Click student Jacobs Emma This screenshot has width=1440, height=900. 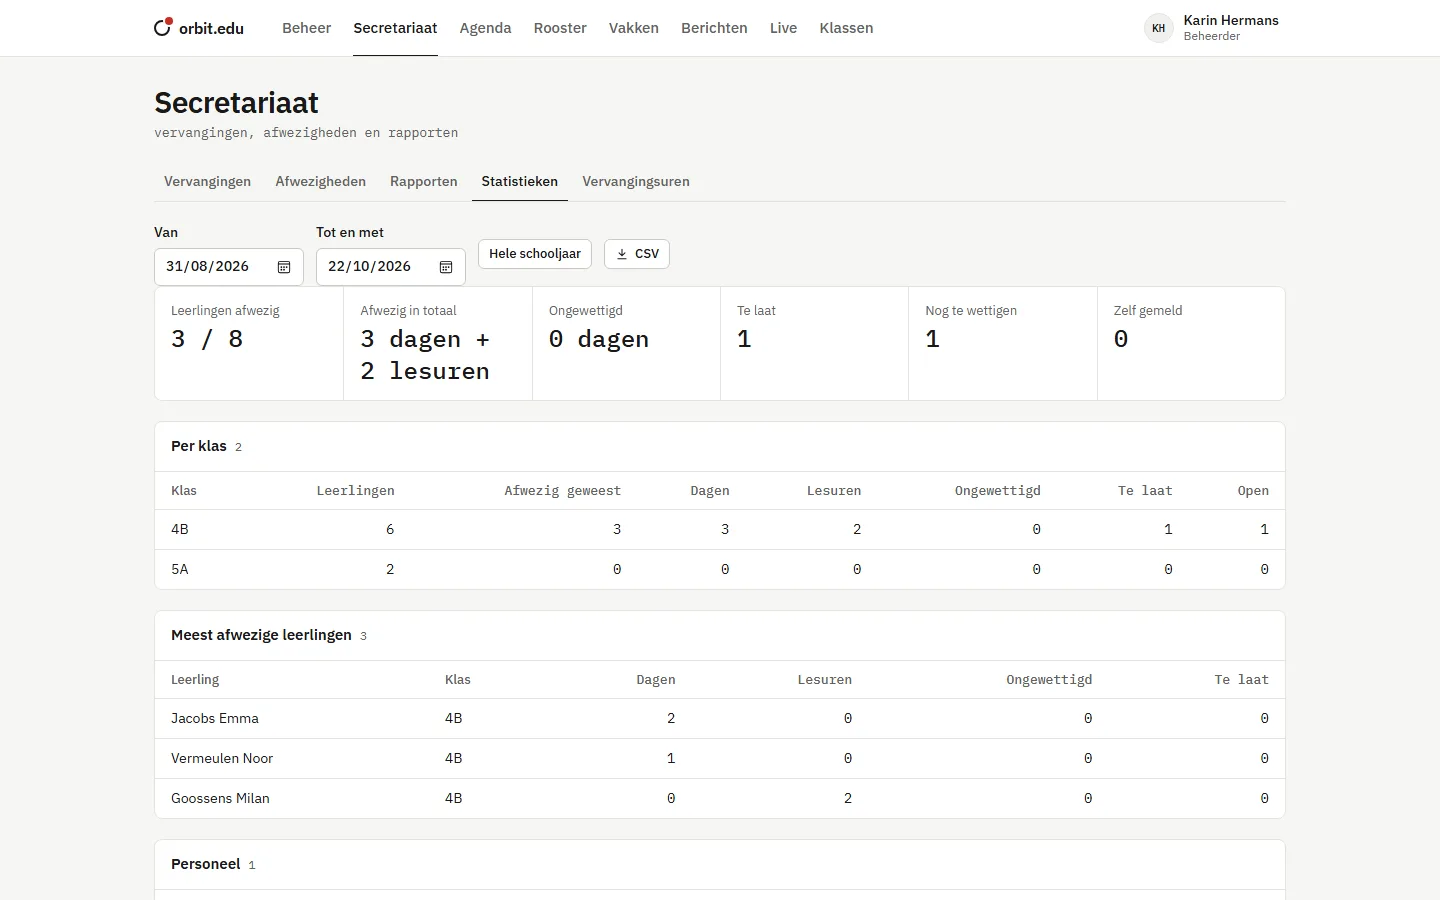click(x=215, y=718)
